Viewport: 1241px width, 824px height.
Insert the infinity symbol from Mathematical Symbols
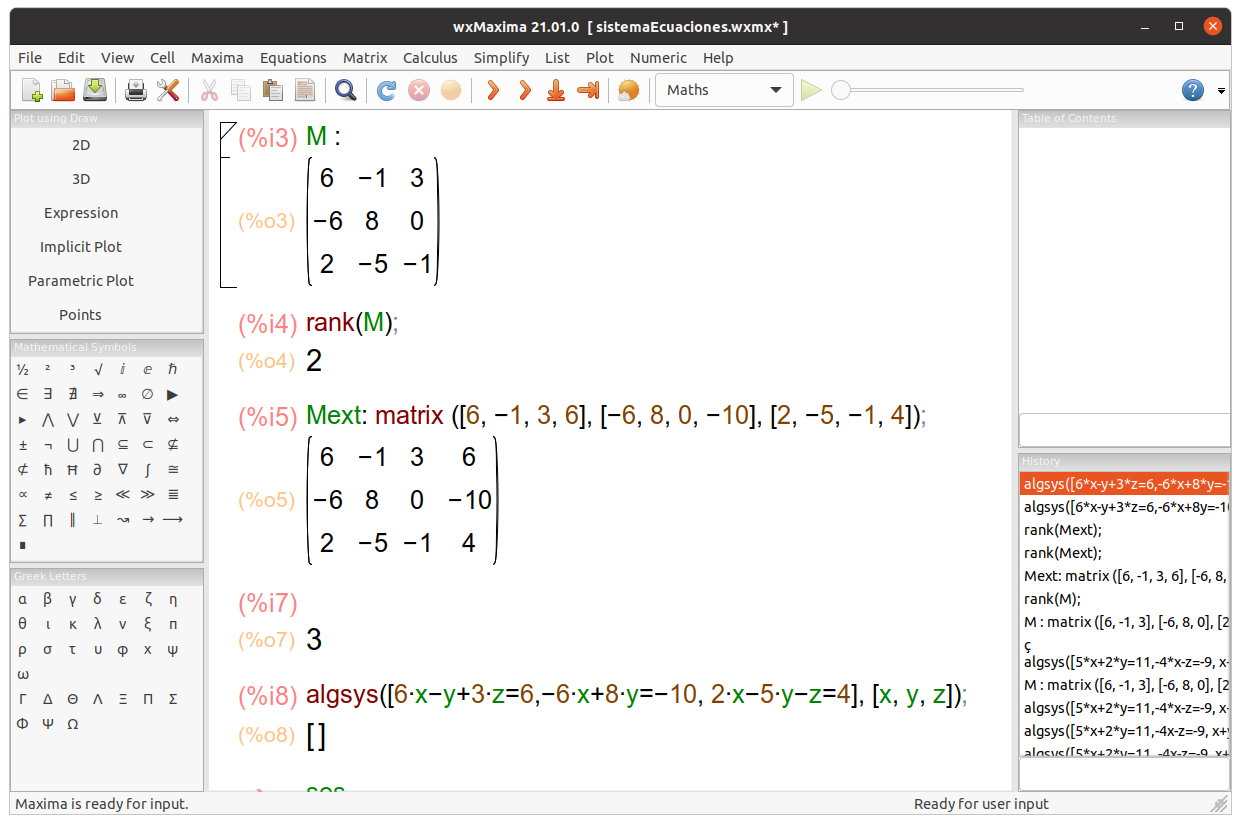122,394
